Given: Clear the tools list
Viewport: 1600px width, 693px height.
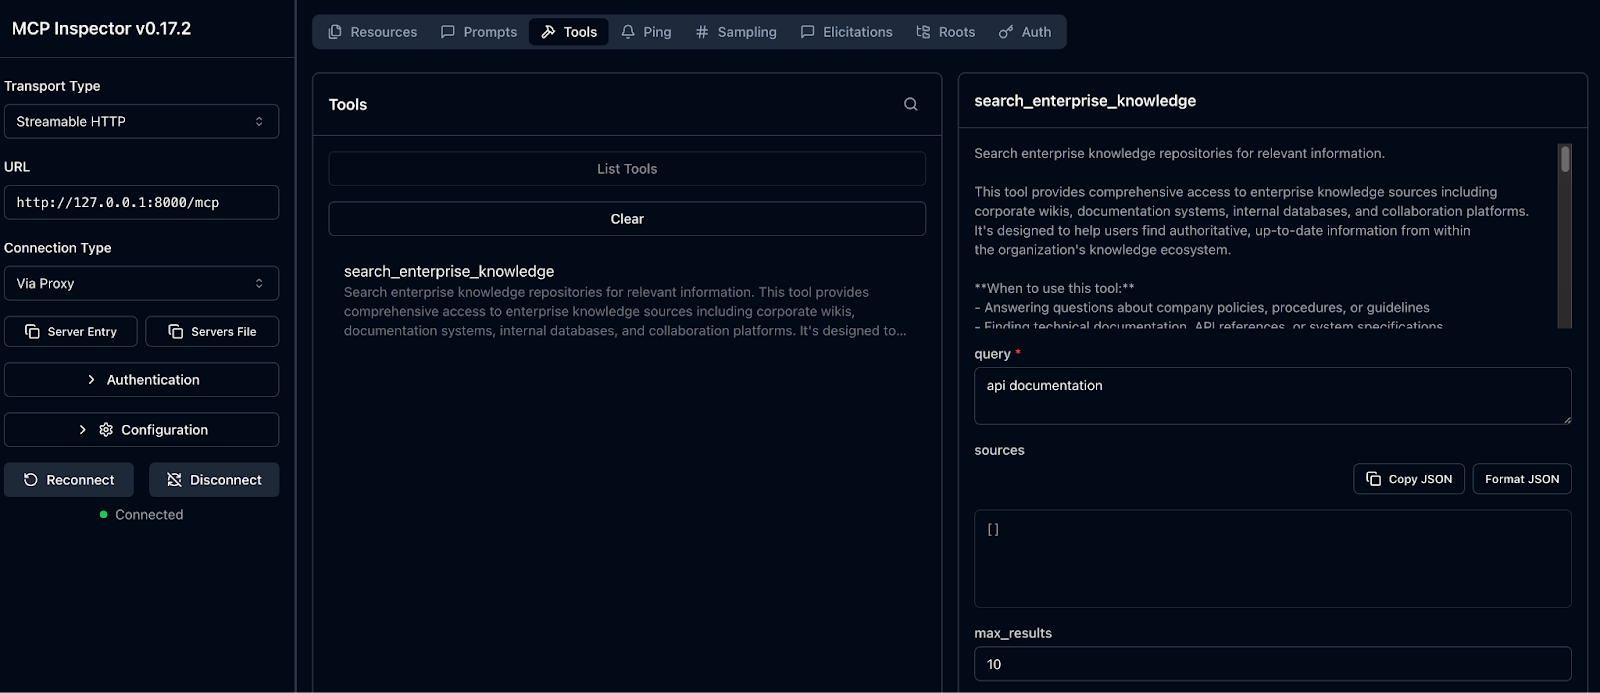Looking at the screenshot, I should tap(627, 219).
